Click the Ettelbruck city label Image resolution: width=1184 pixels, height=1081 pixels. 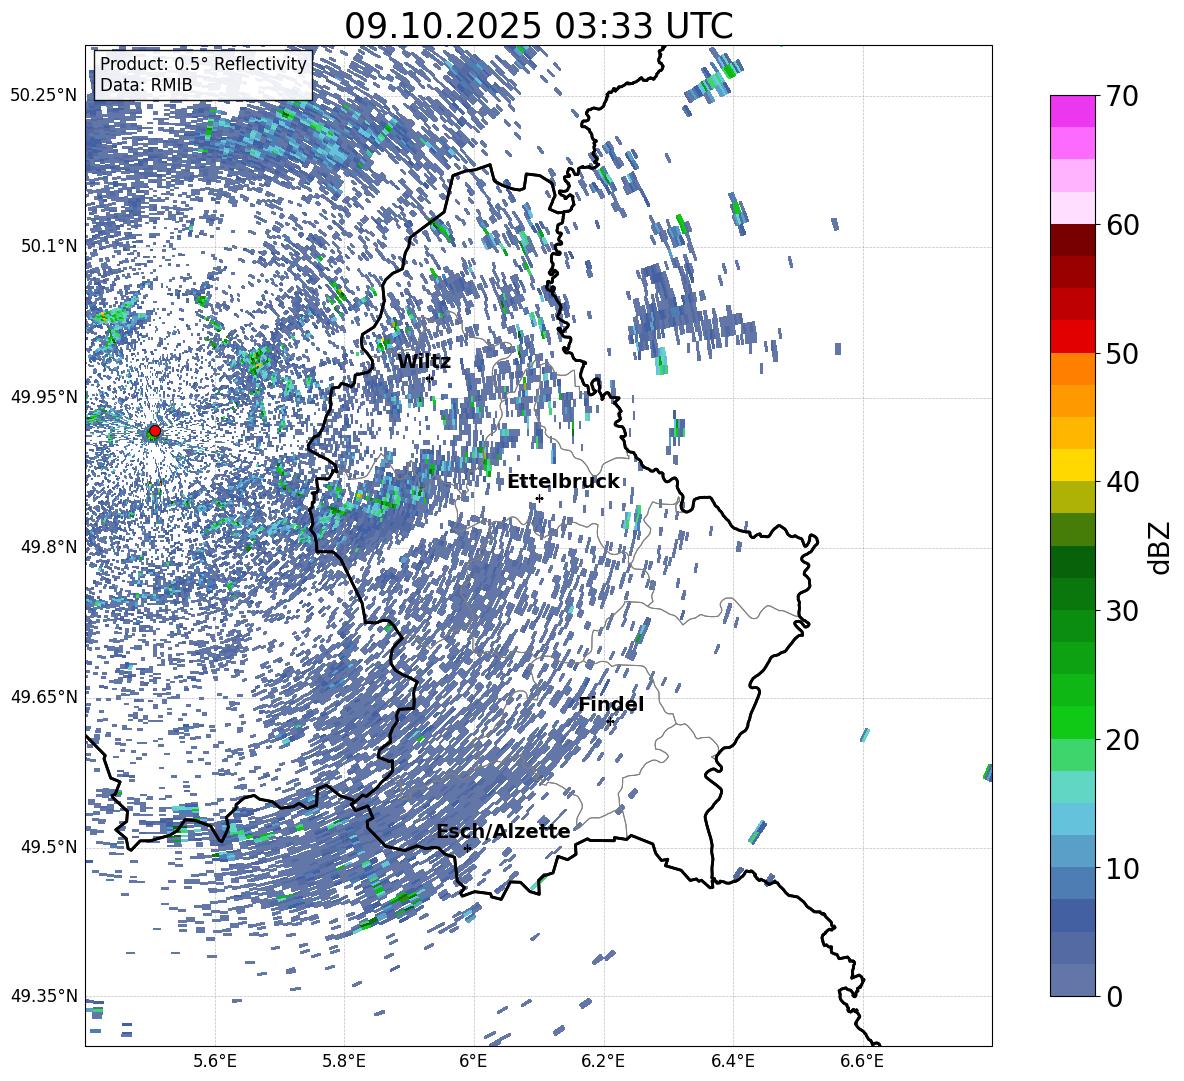click(563, 482)
